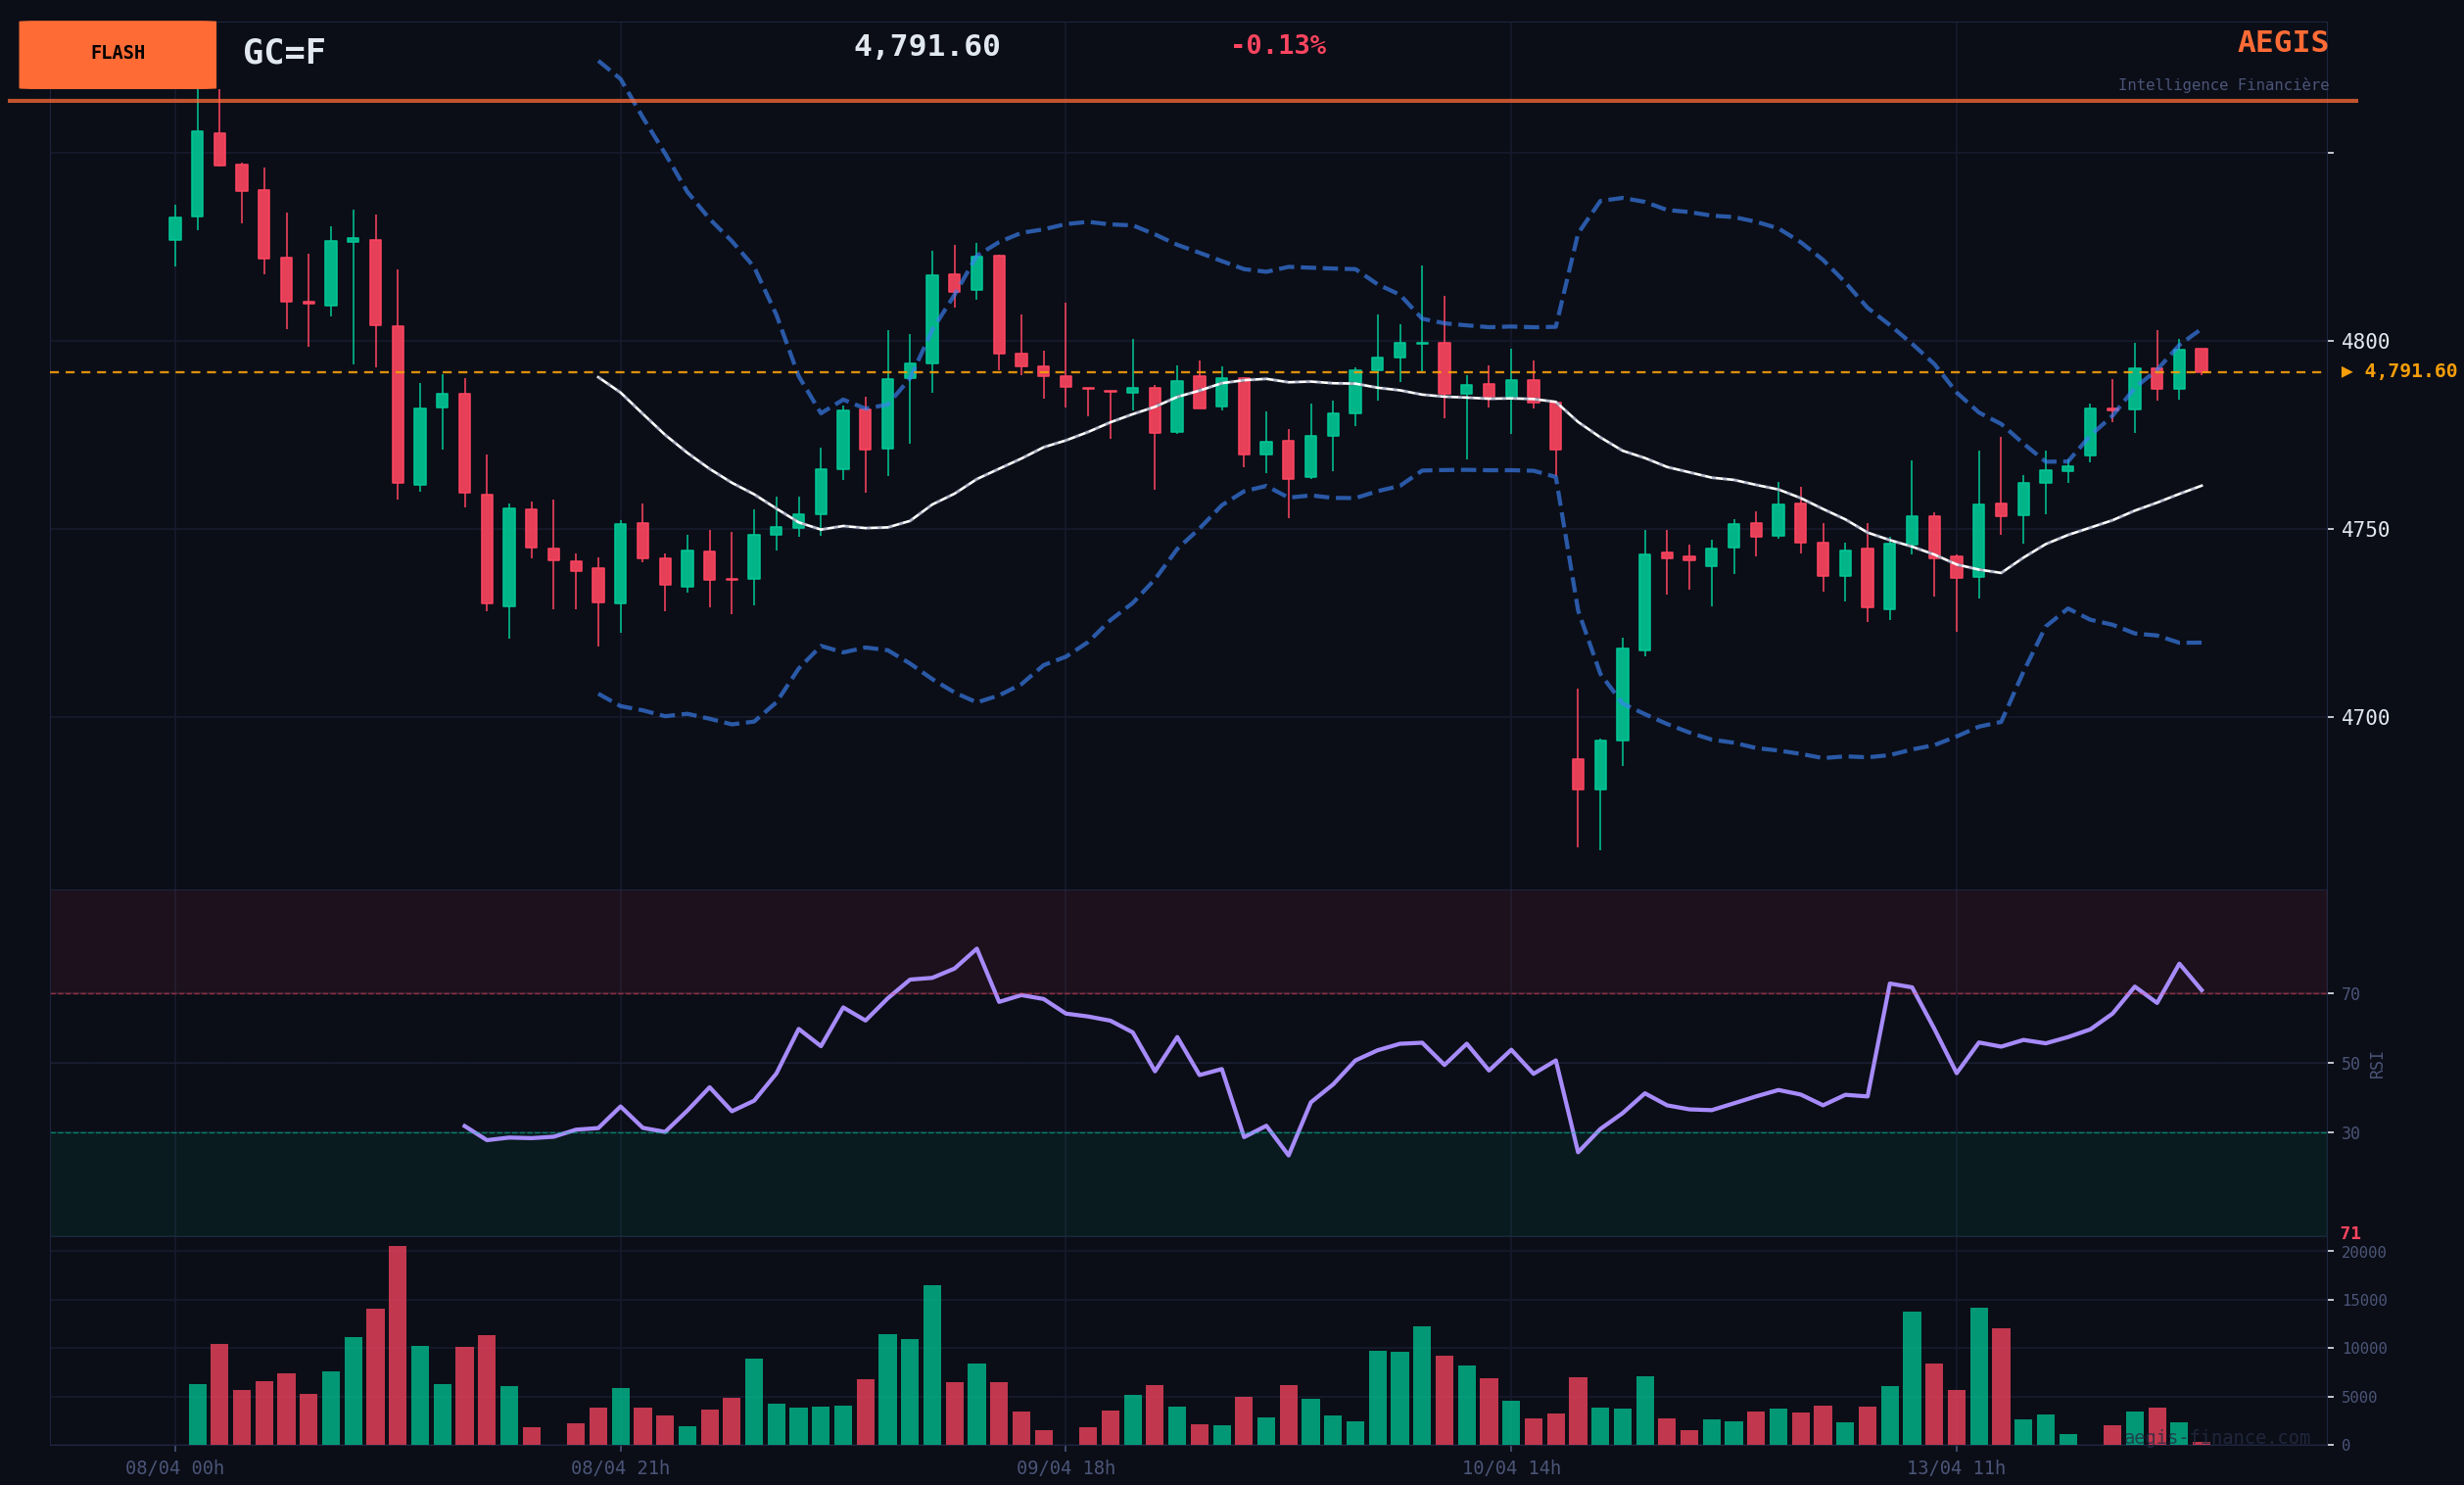
Task: Click the 4,791.60 price in header
Action: (x=926, y=47)
